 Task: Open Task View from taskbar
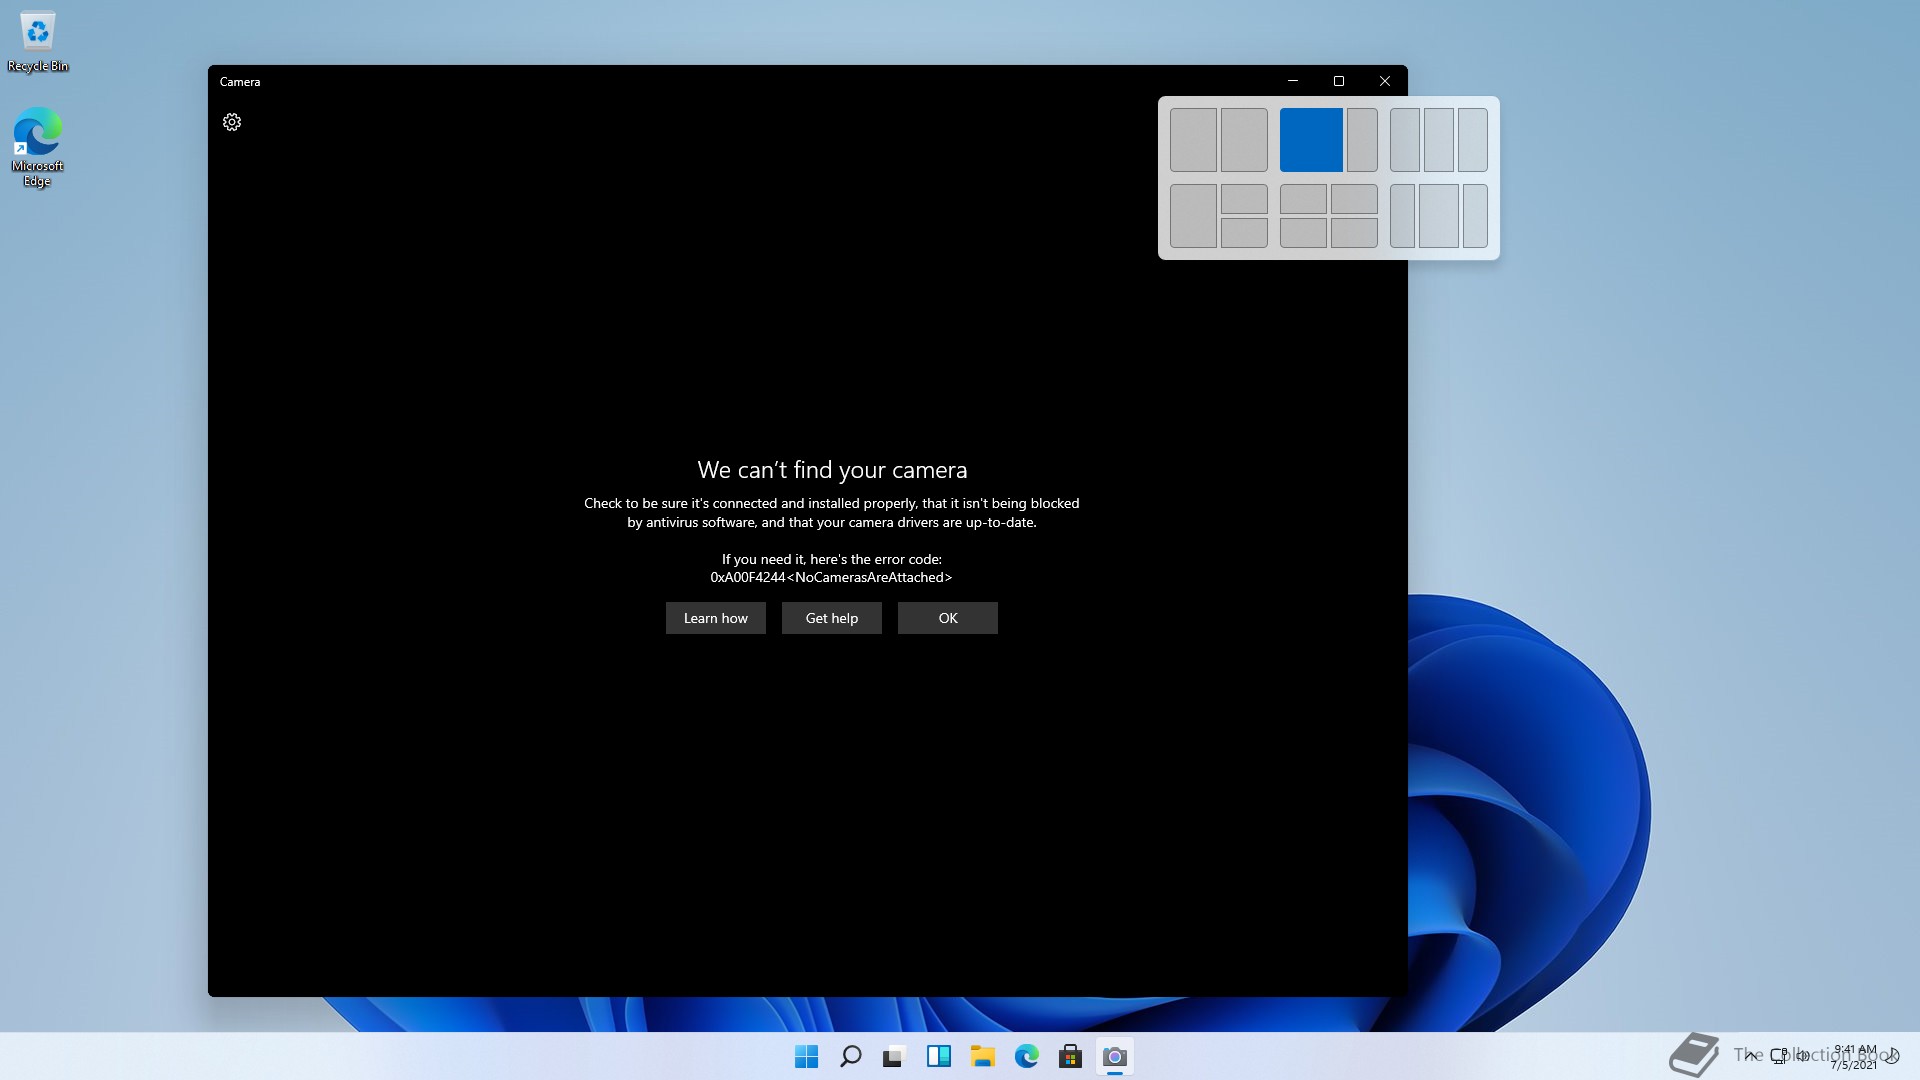(894, 1057)
